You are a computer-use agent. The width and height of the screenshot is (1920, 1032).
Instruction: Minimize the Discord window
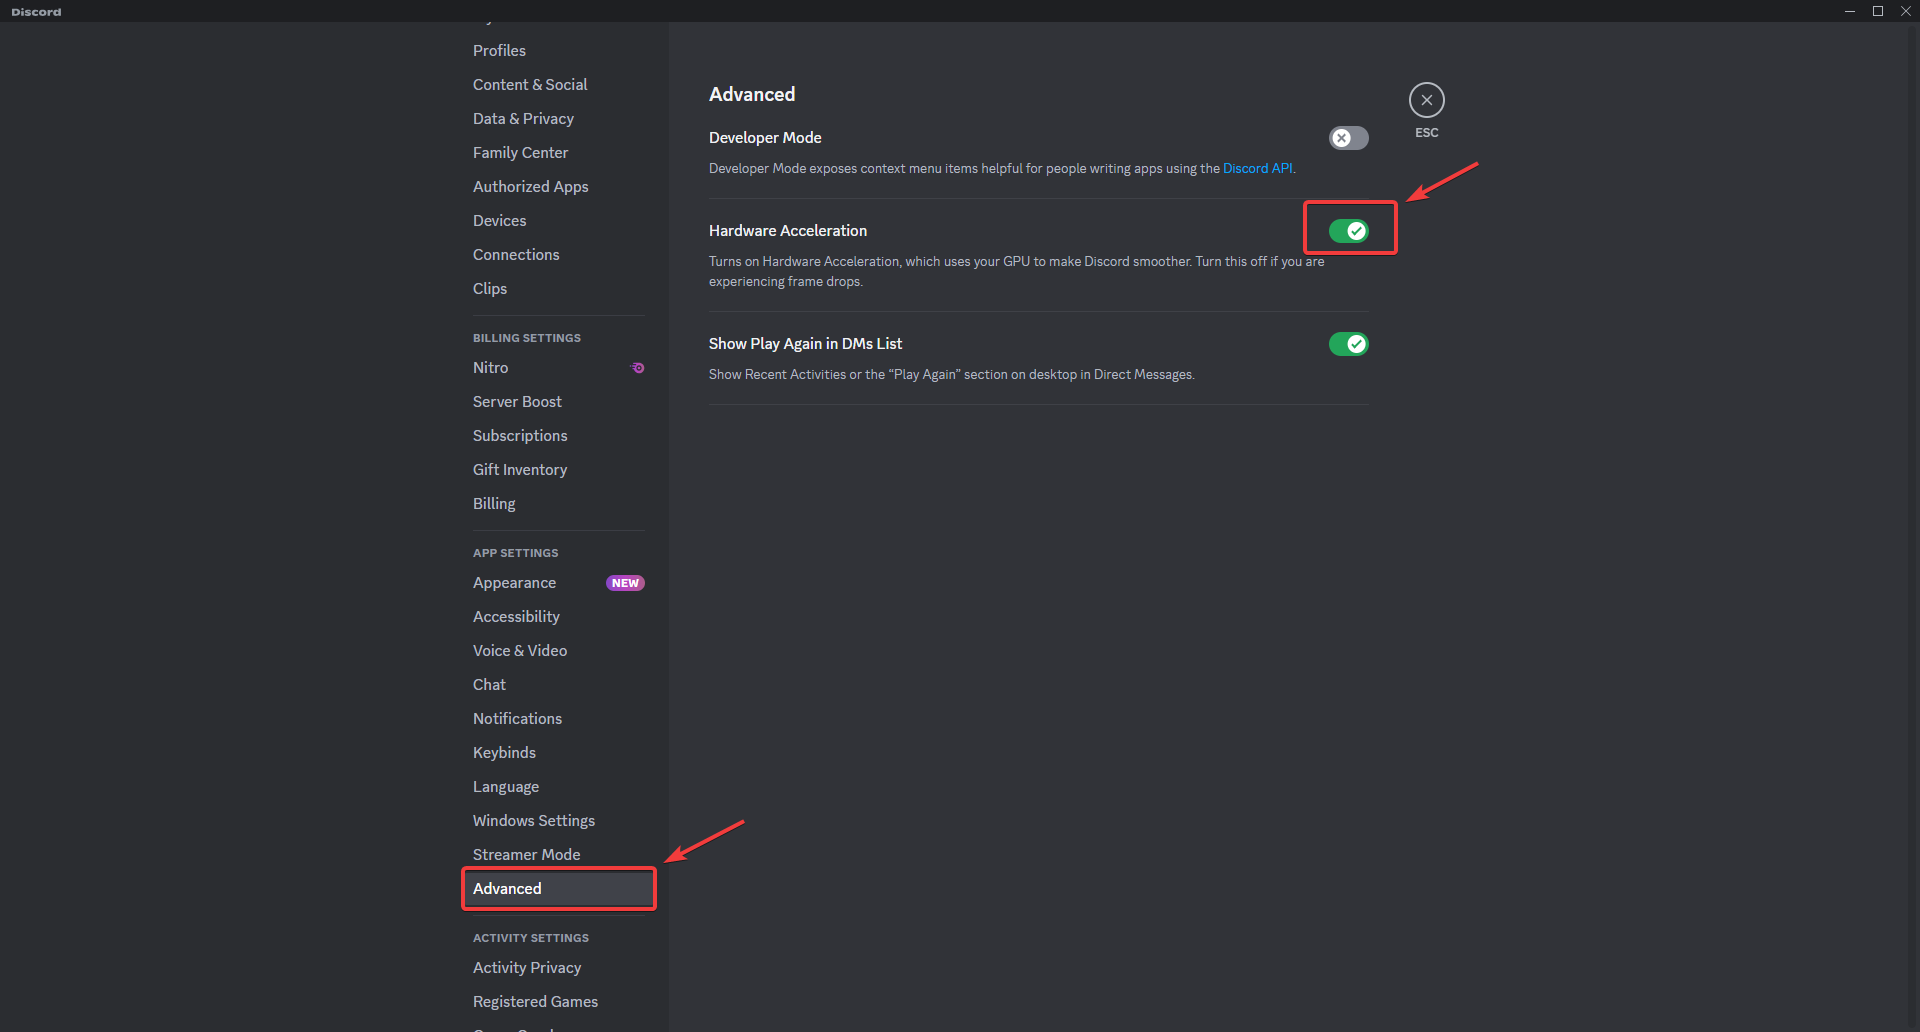click(x=1850, y=11)
